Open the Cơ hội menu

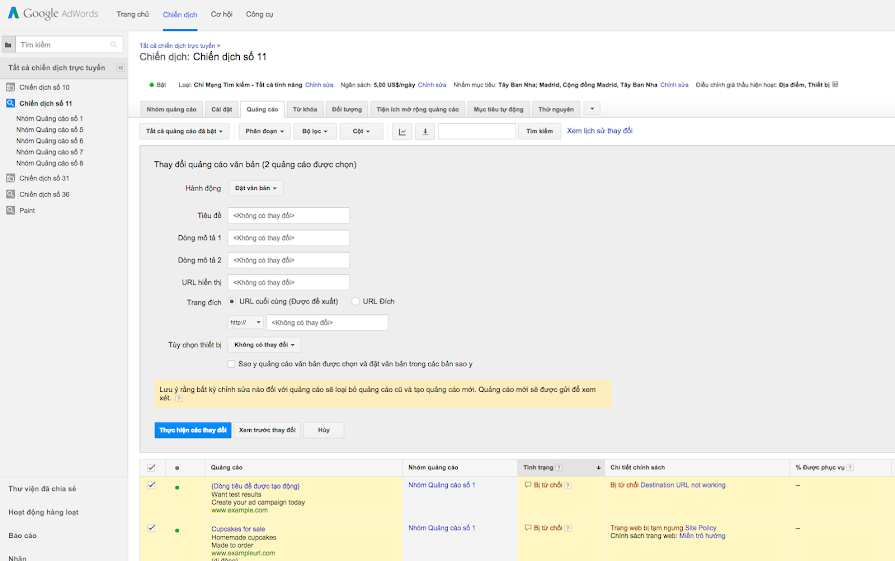coord(223,15)
